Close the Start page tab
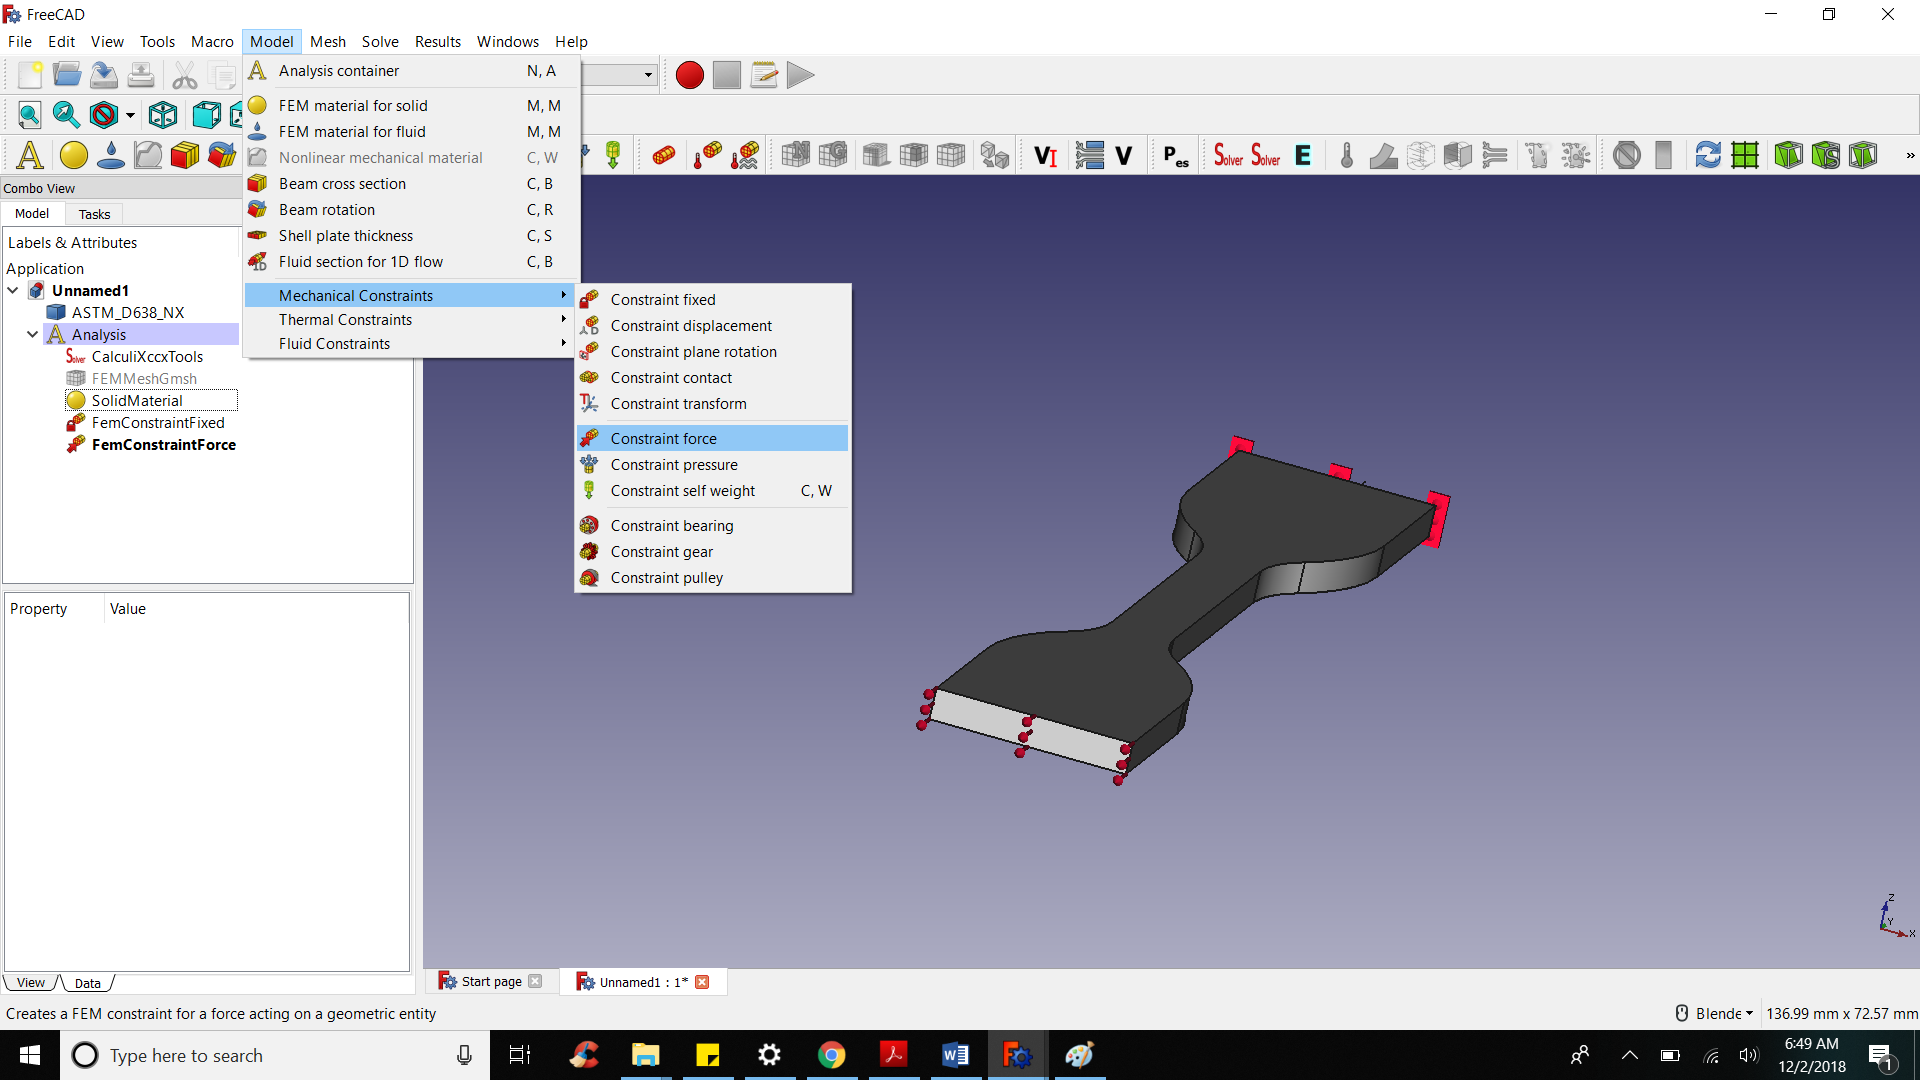This screenshot has height=1080, width=1920. point(535,981)
